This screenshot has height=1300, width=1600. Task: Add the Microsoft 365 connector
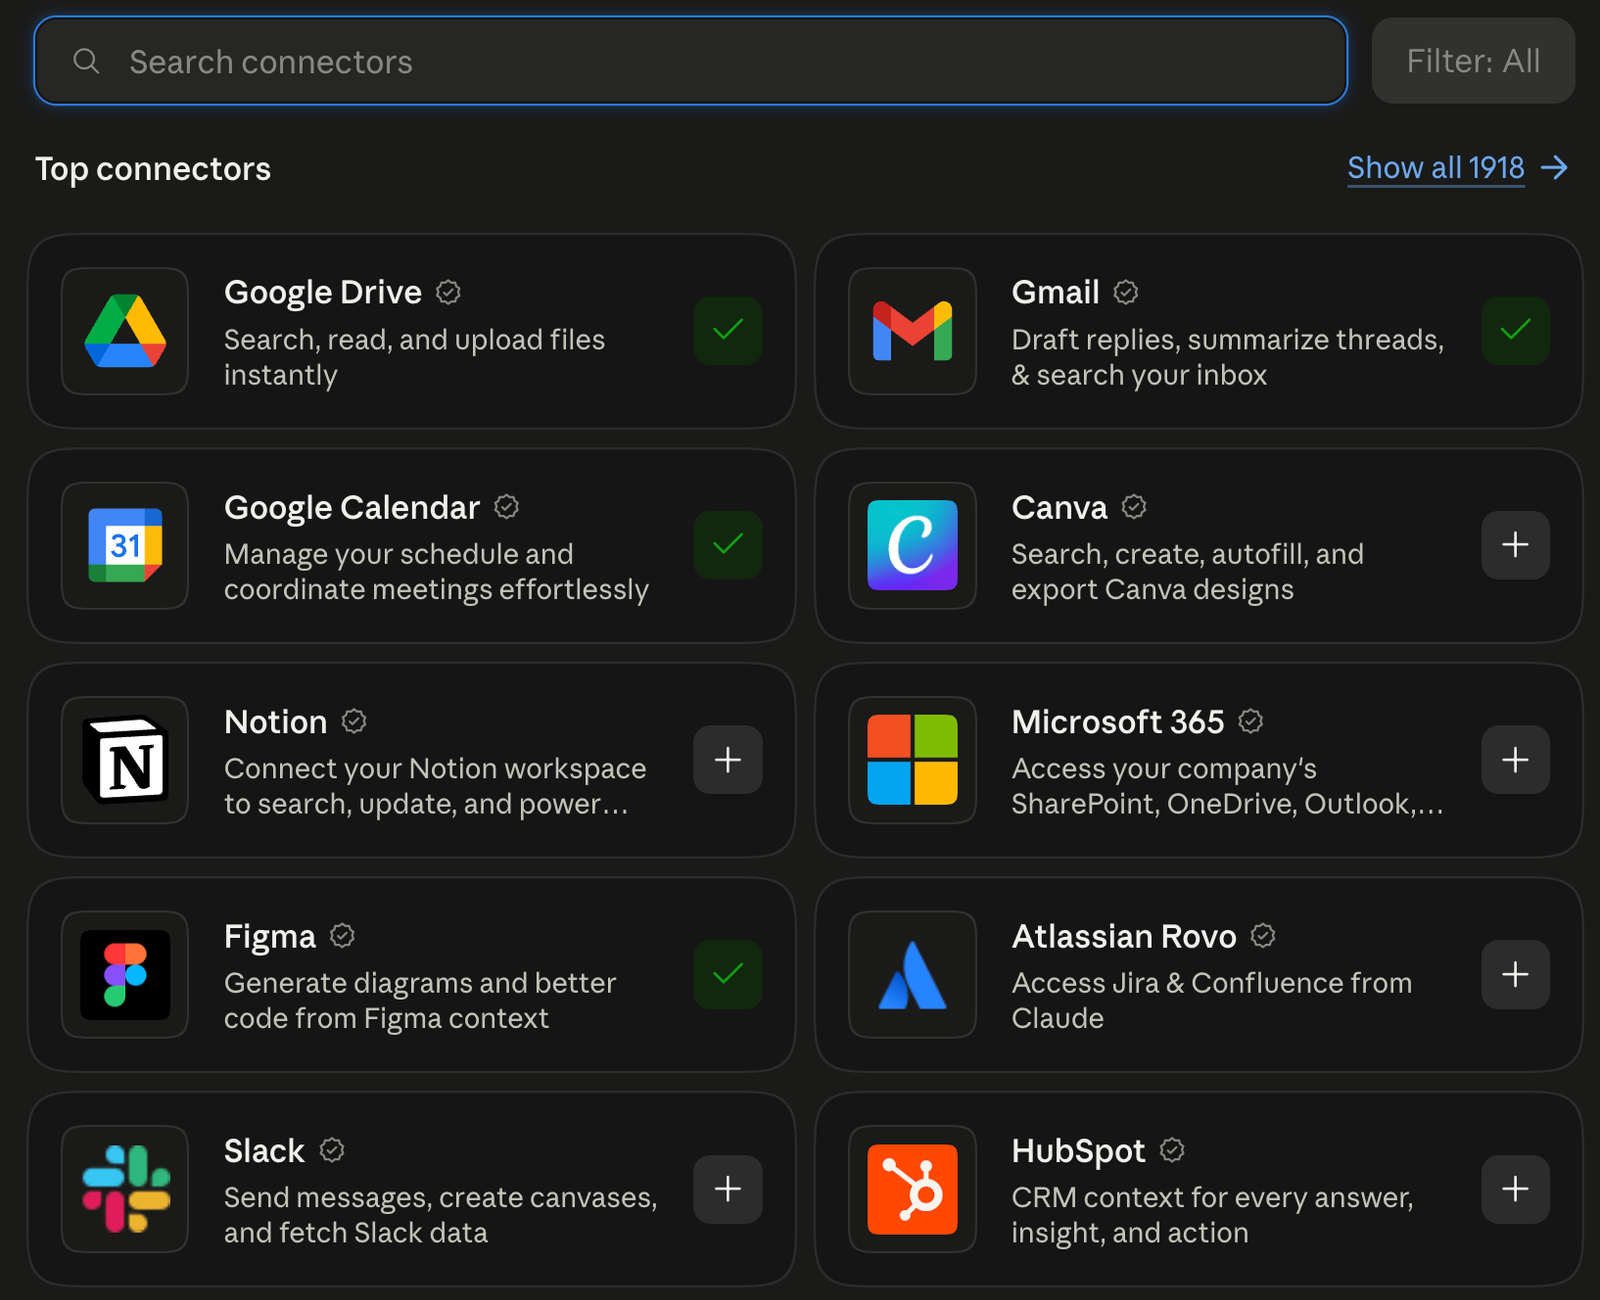(x=1516, y=760)
